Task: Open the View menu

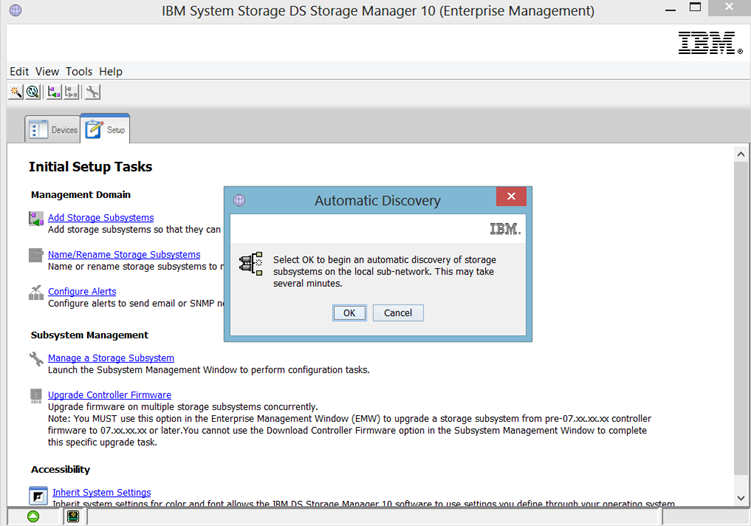Action: pos(47,71)
